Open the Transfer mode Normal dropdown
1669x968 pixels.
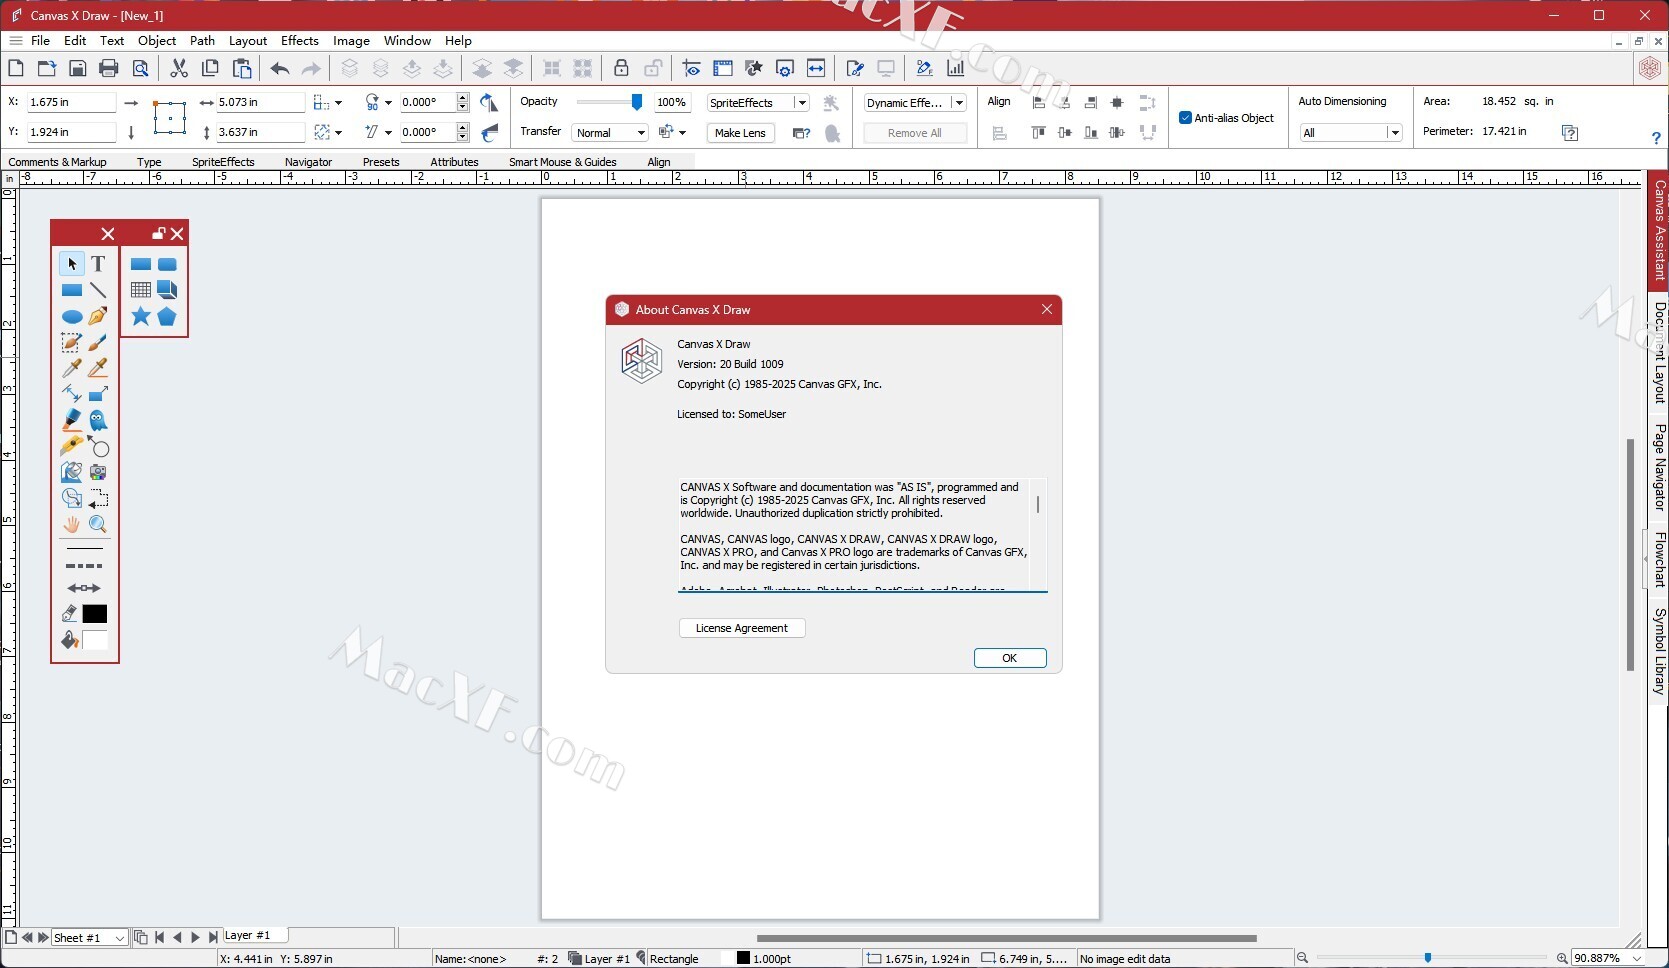tap(610, 133)
